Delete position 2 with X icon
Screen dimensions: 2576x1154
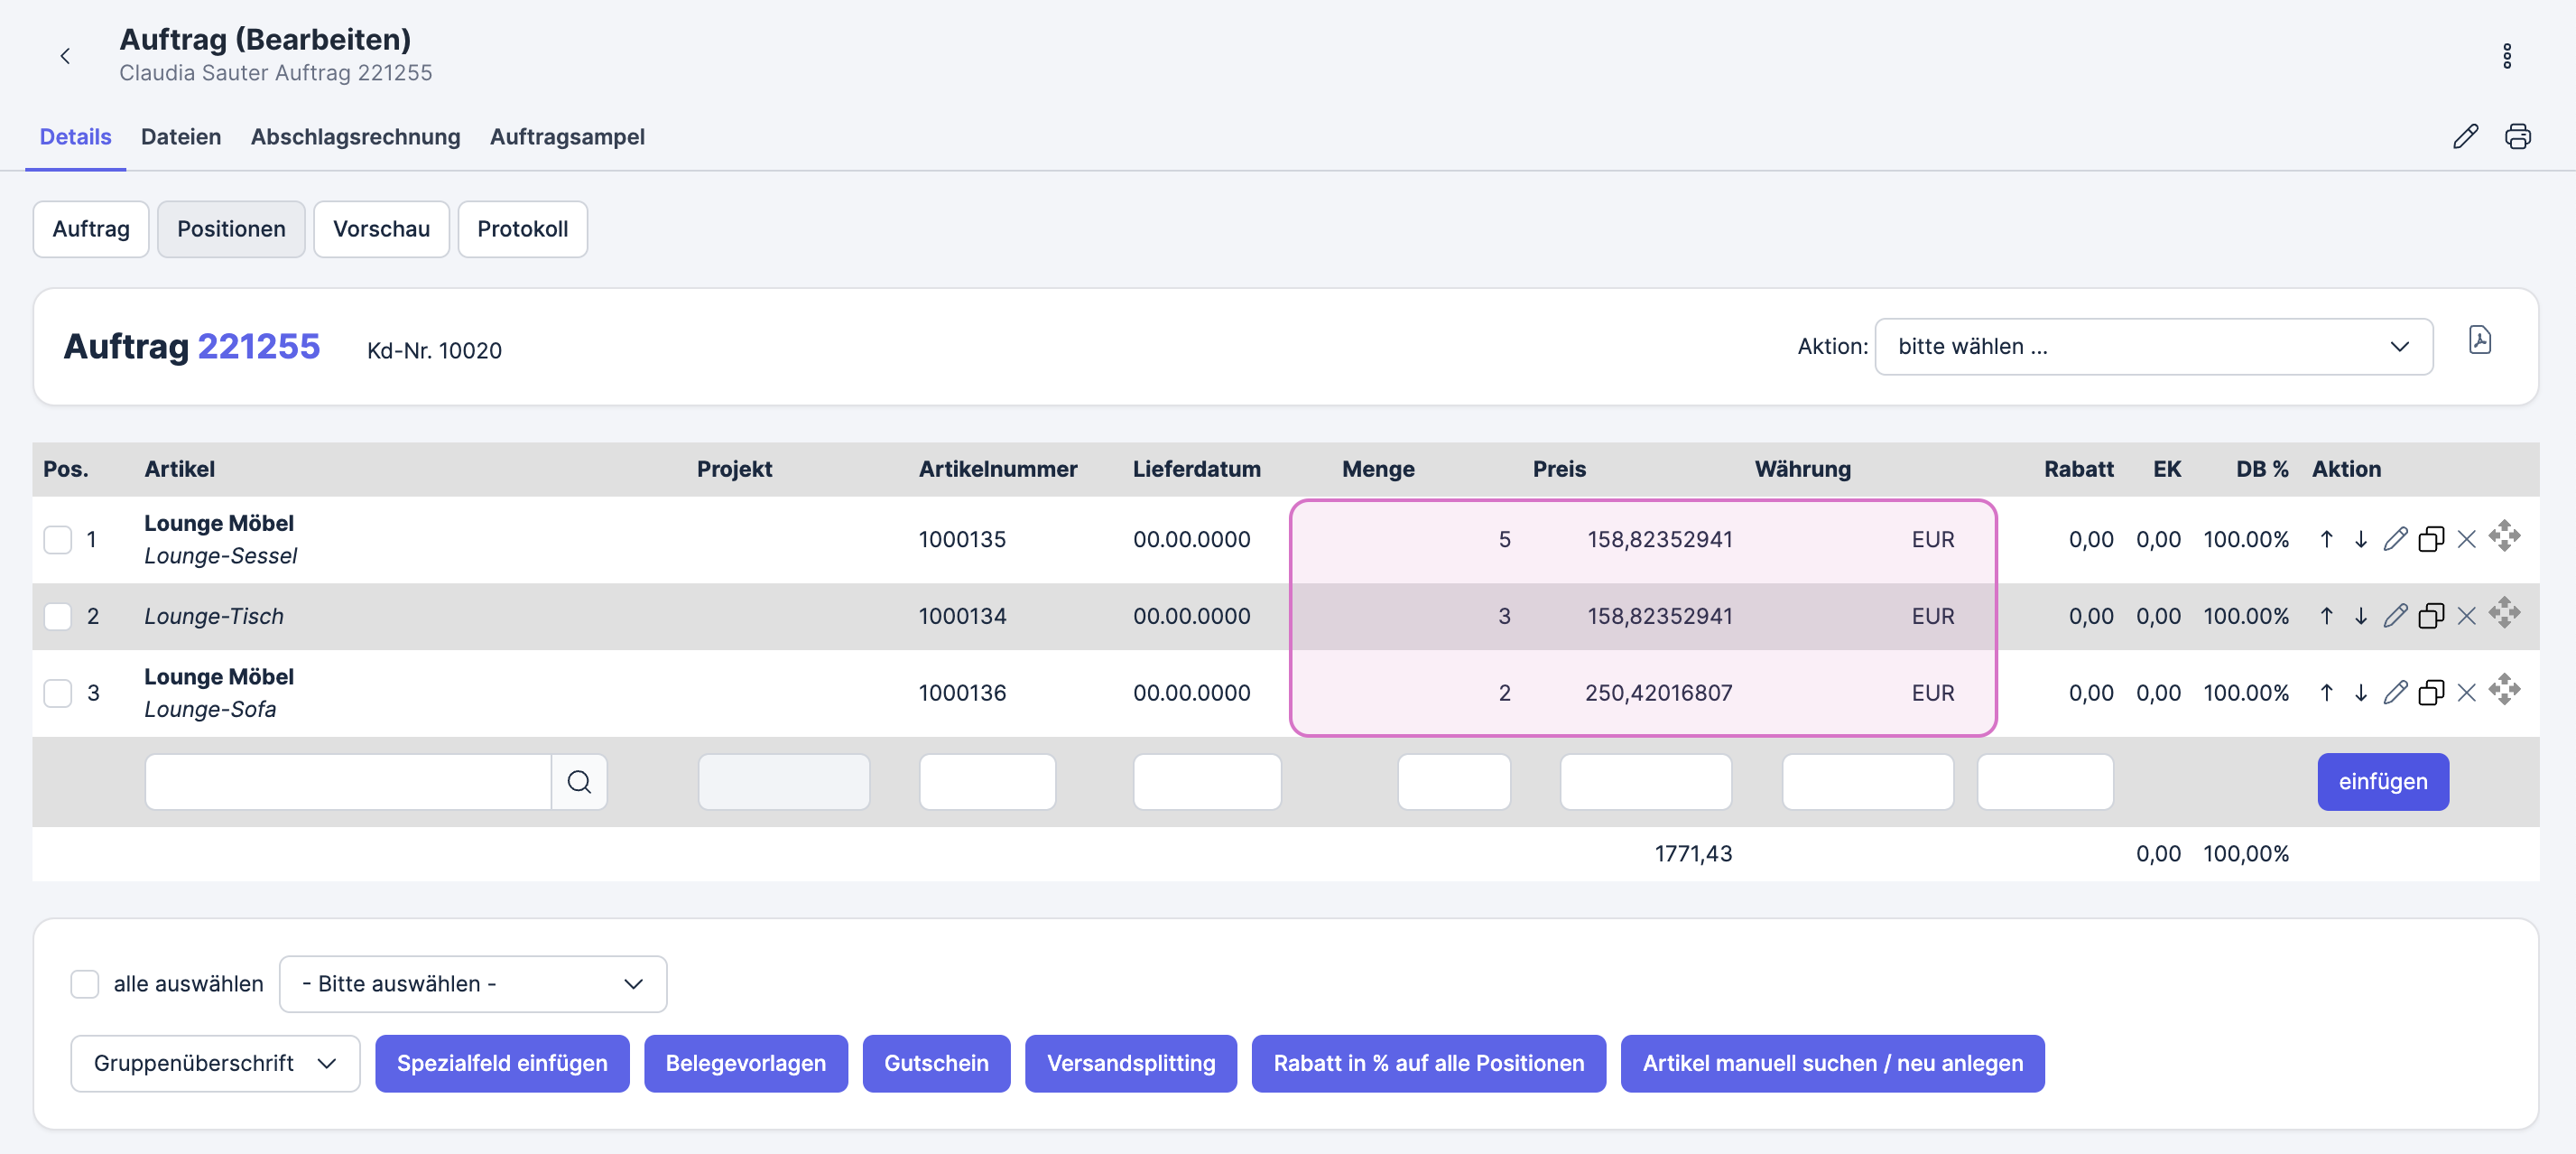click(2466, 616)
